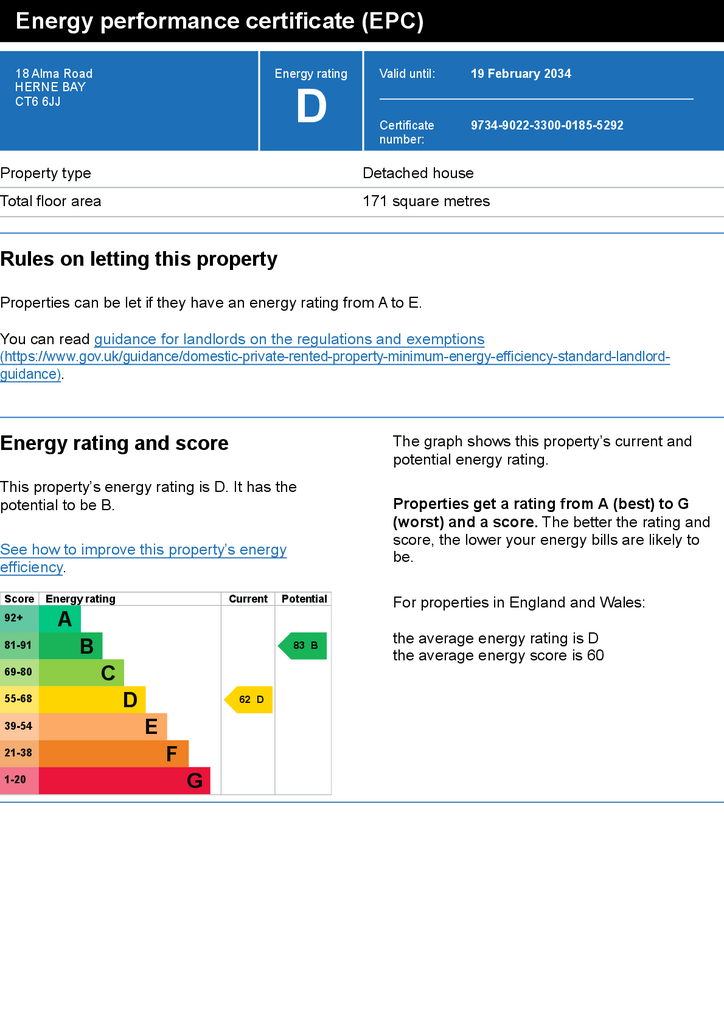The height and width of the screenshot is (1024, 724).
Task: Select the dark orange F rating bar
Action: pos(114,753)
